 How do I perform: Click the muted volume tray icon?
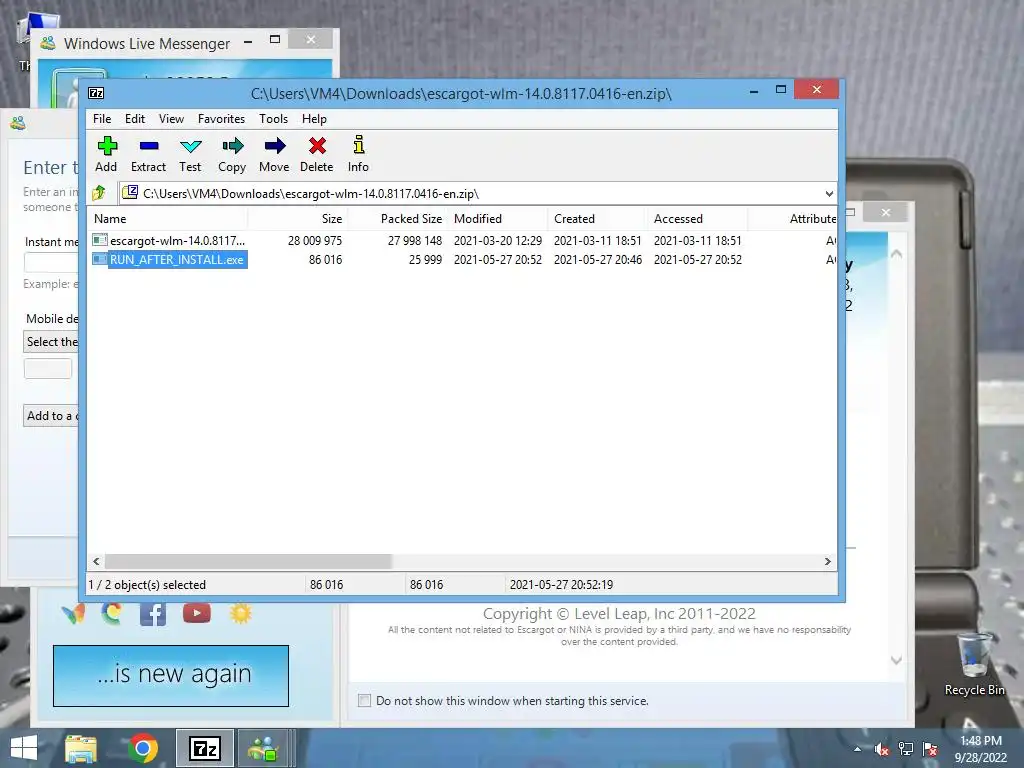[882, 749]
